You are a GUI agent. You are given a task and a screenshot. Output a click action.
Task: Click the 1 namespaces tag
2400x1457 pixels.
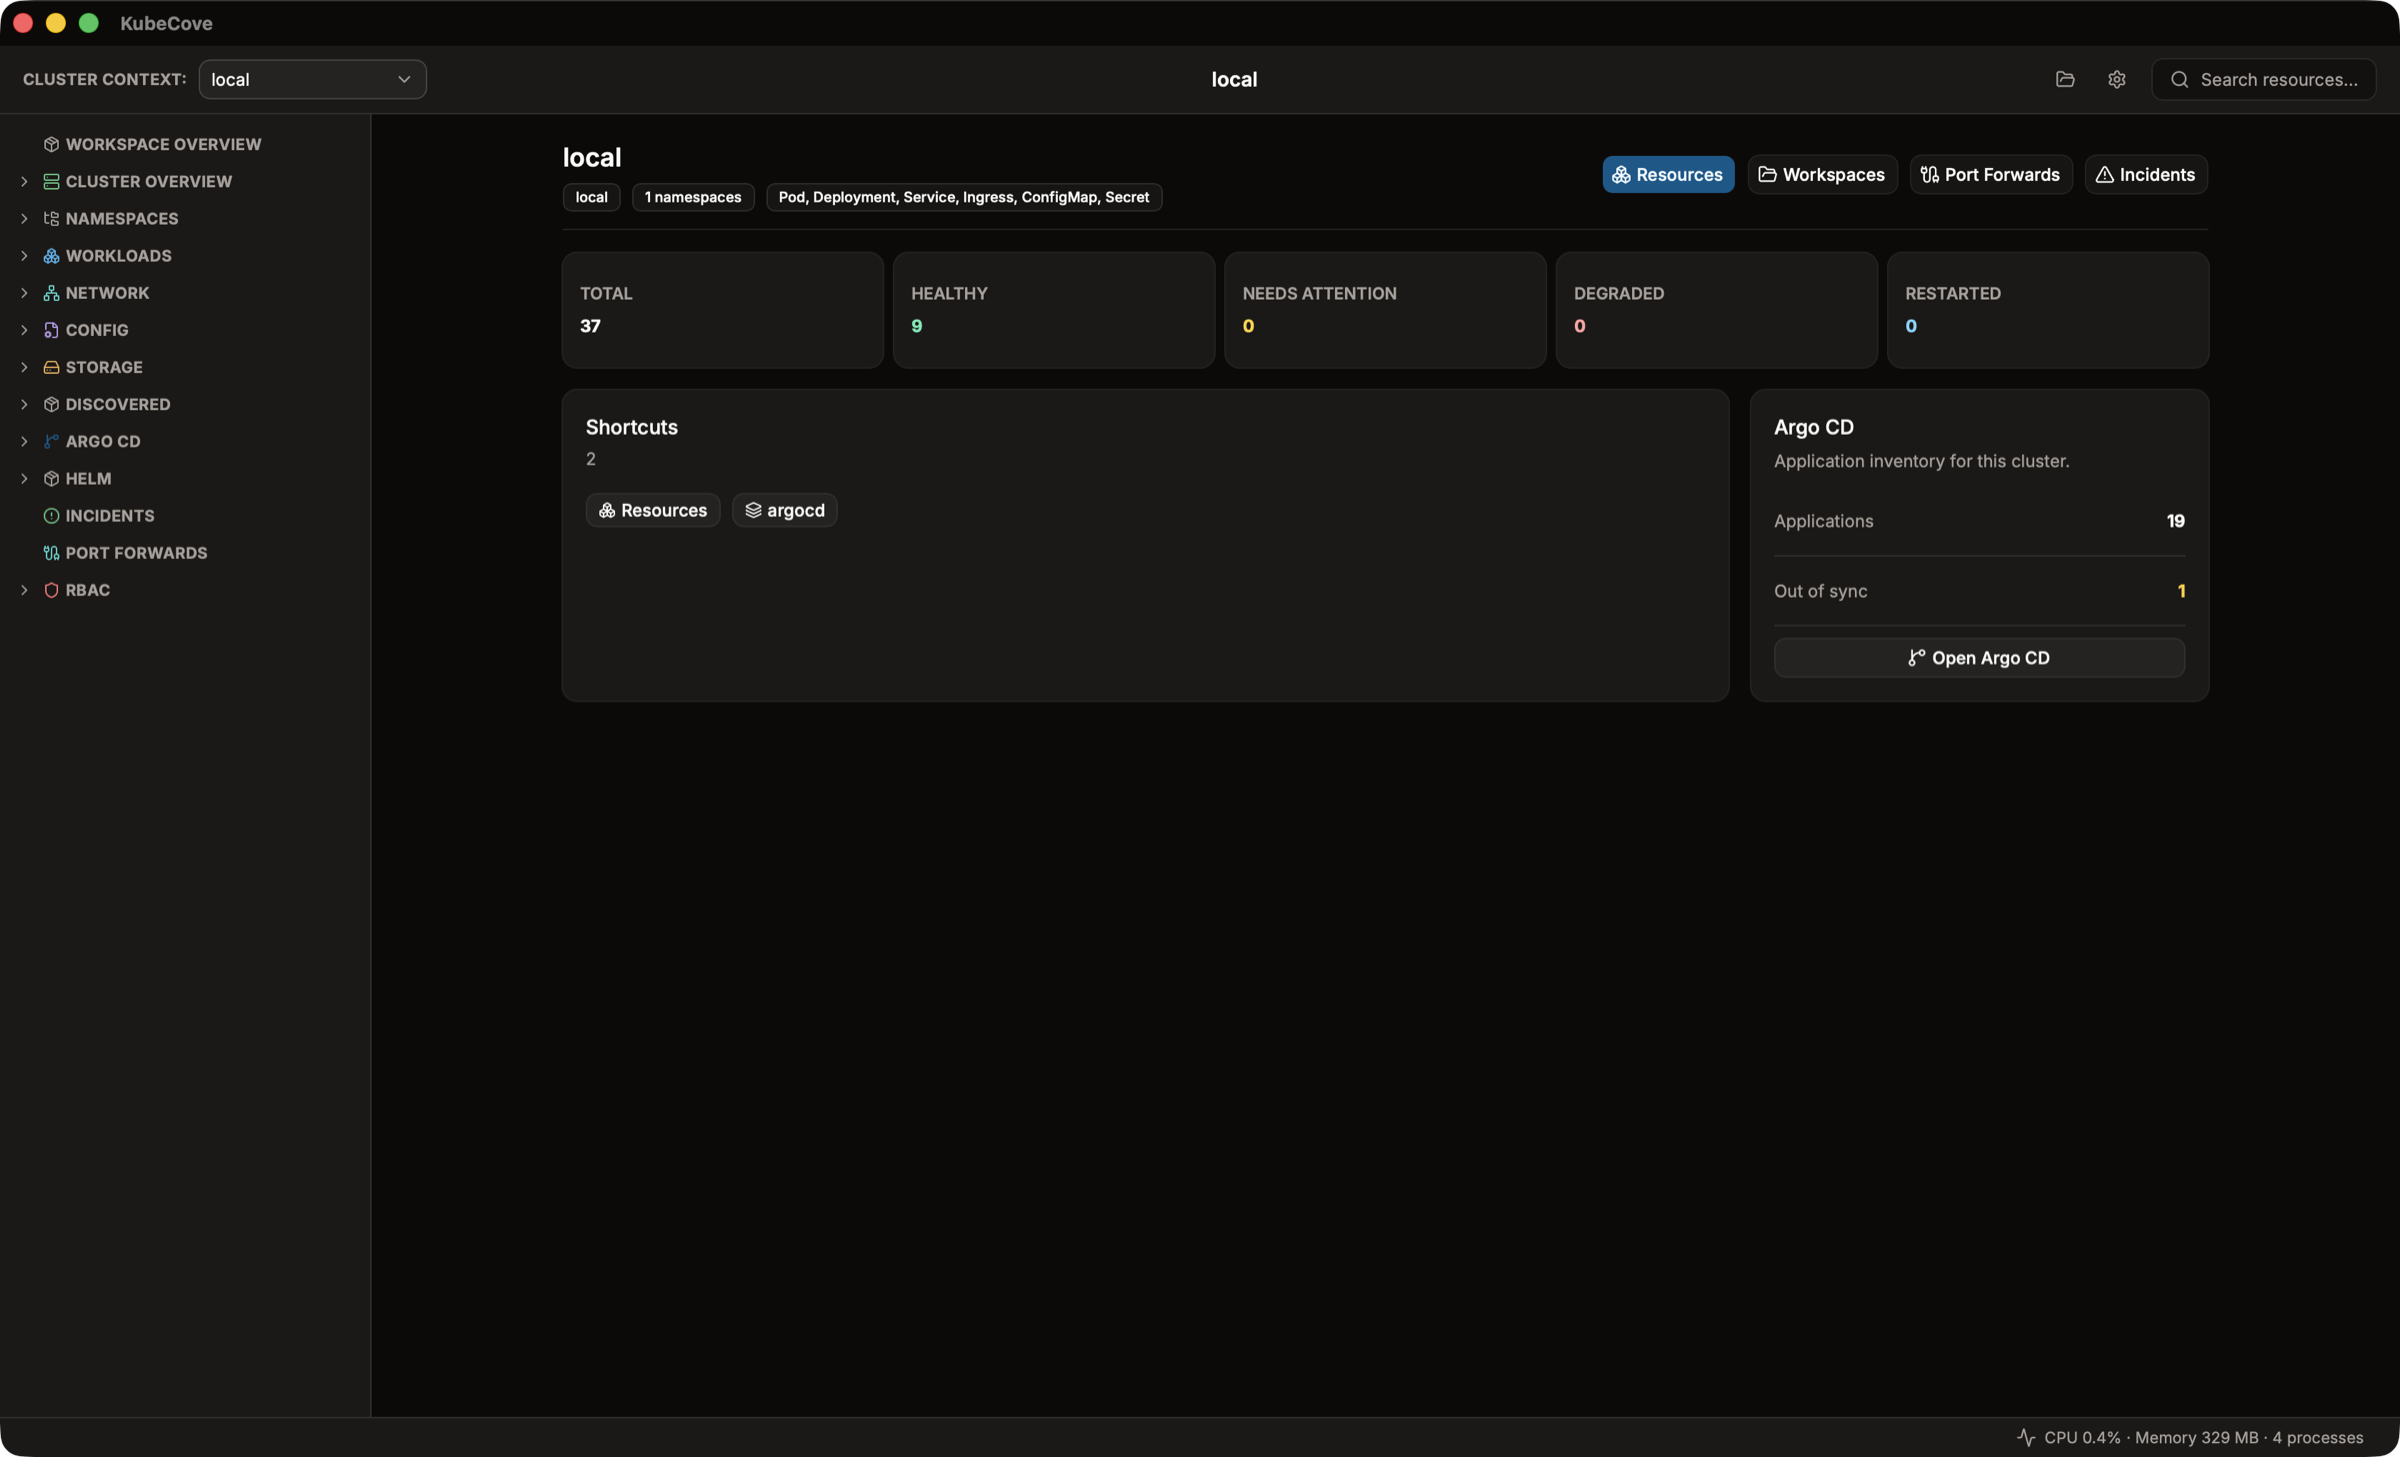pos(693,197)
